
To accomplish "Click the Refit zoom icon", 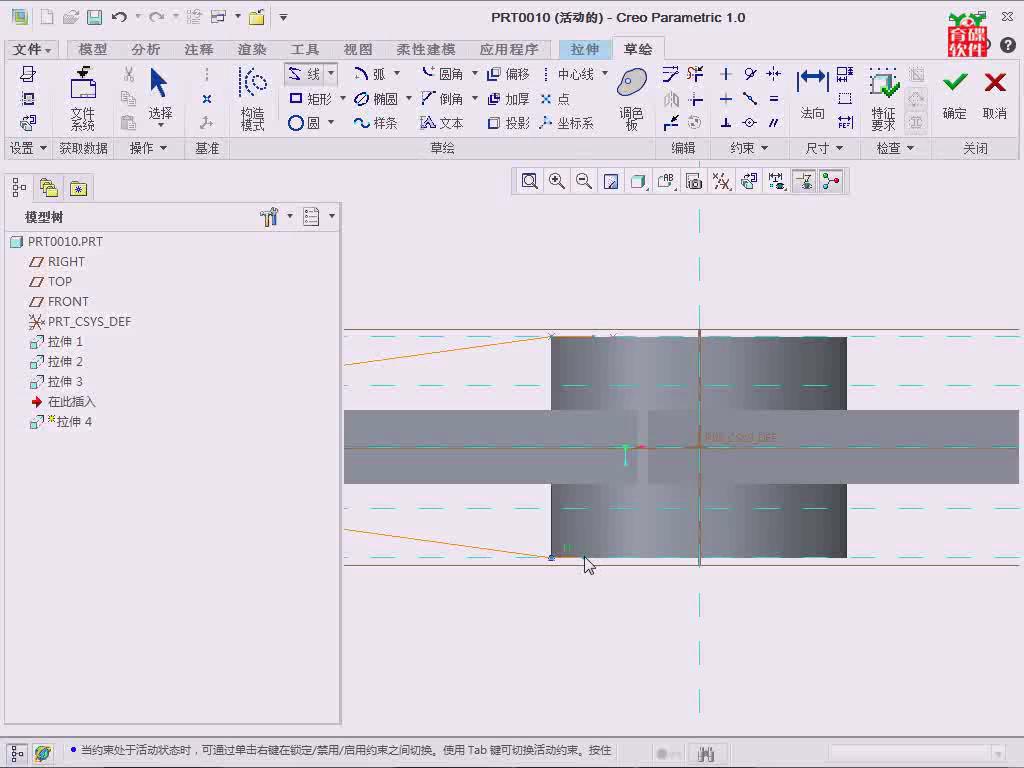I will click(530, 181).
